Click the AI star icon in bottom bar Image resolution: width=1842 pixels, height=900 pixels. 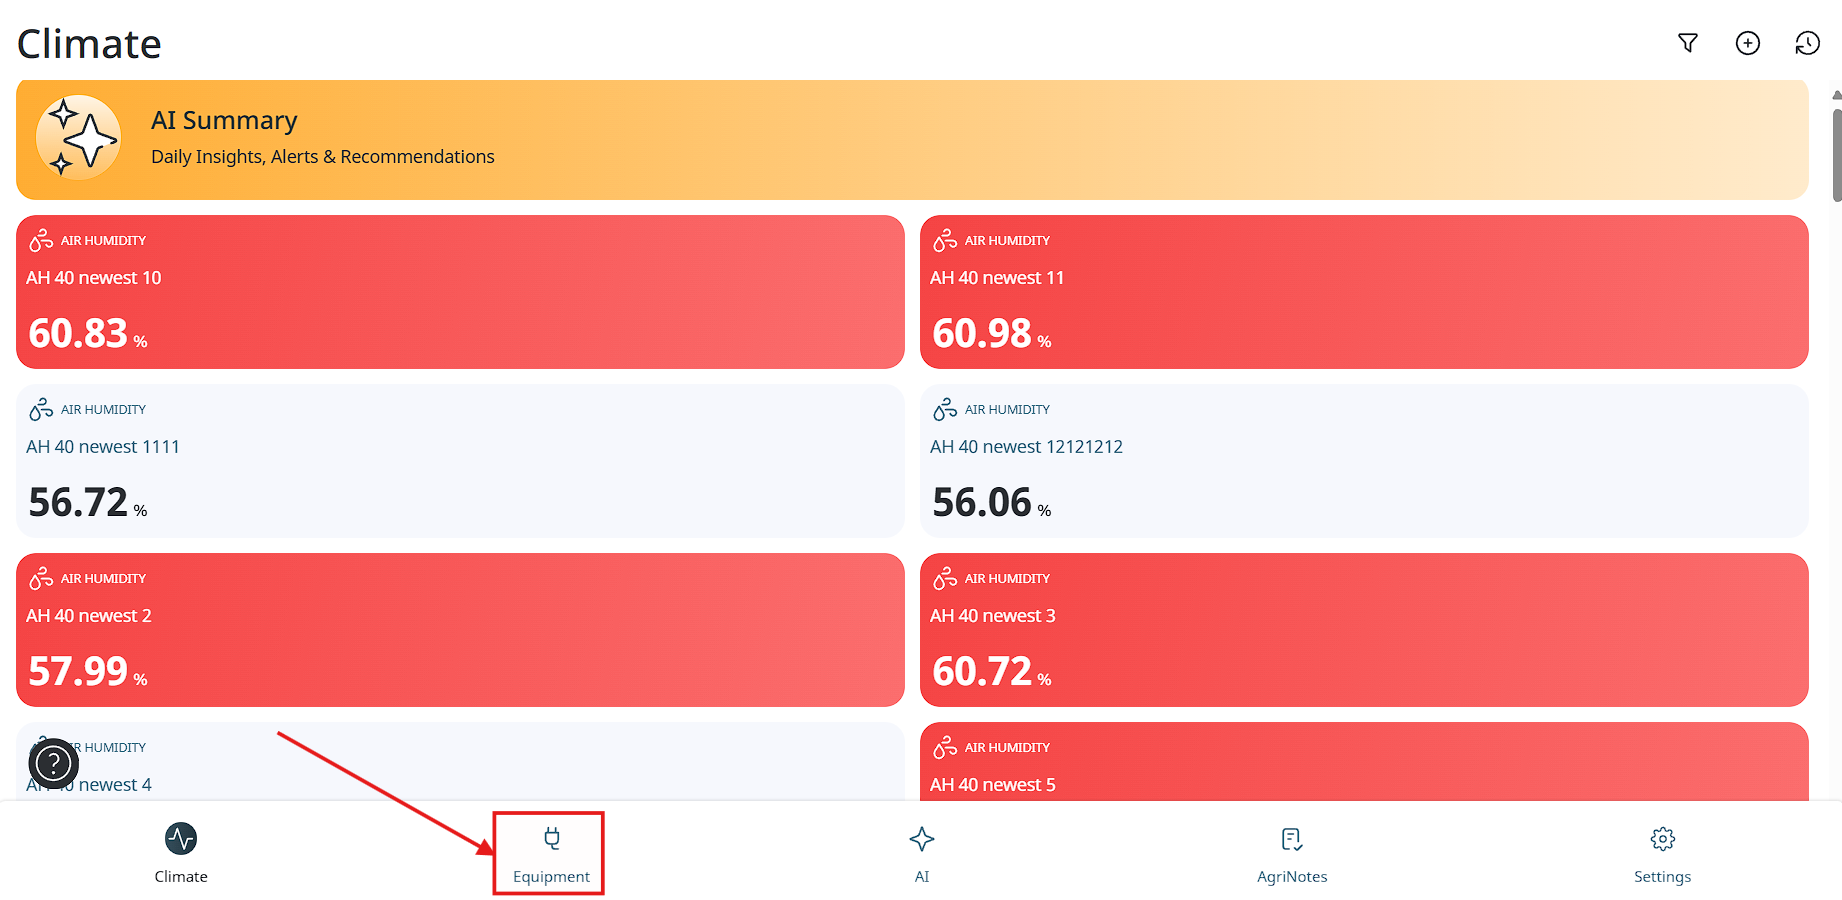pos(922,839)
